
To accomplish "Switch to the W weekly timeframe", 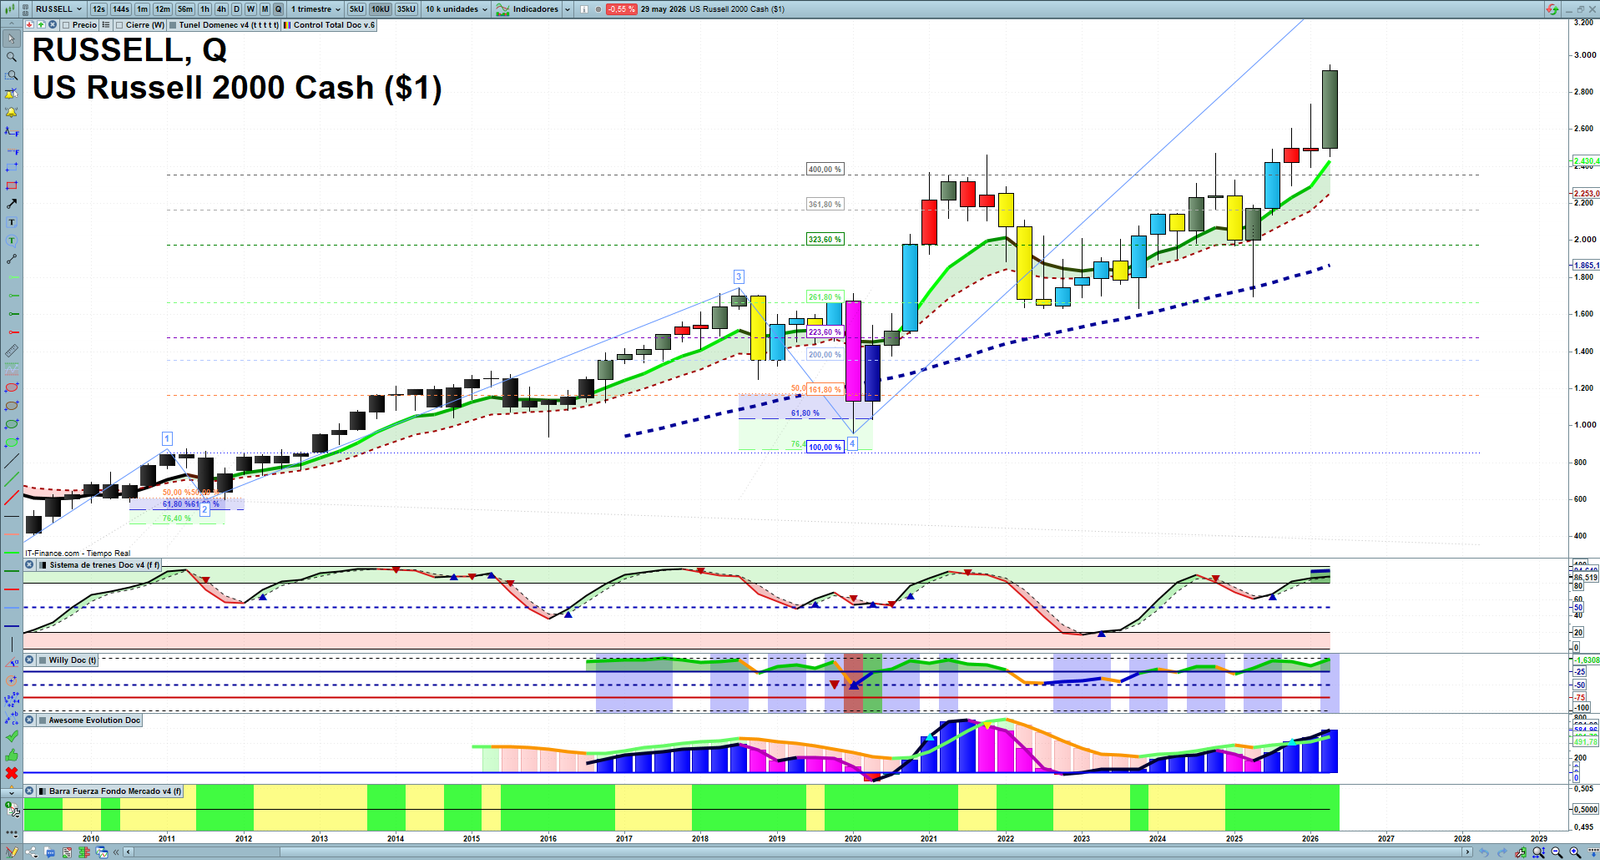I will tap(251, 9).
